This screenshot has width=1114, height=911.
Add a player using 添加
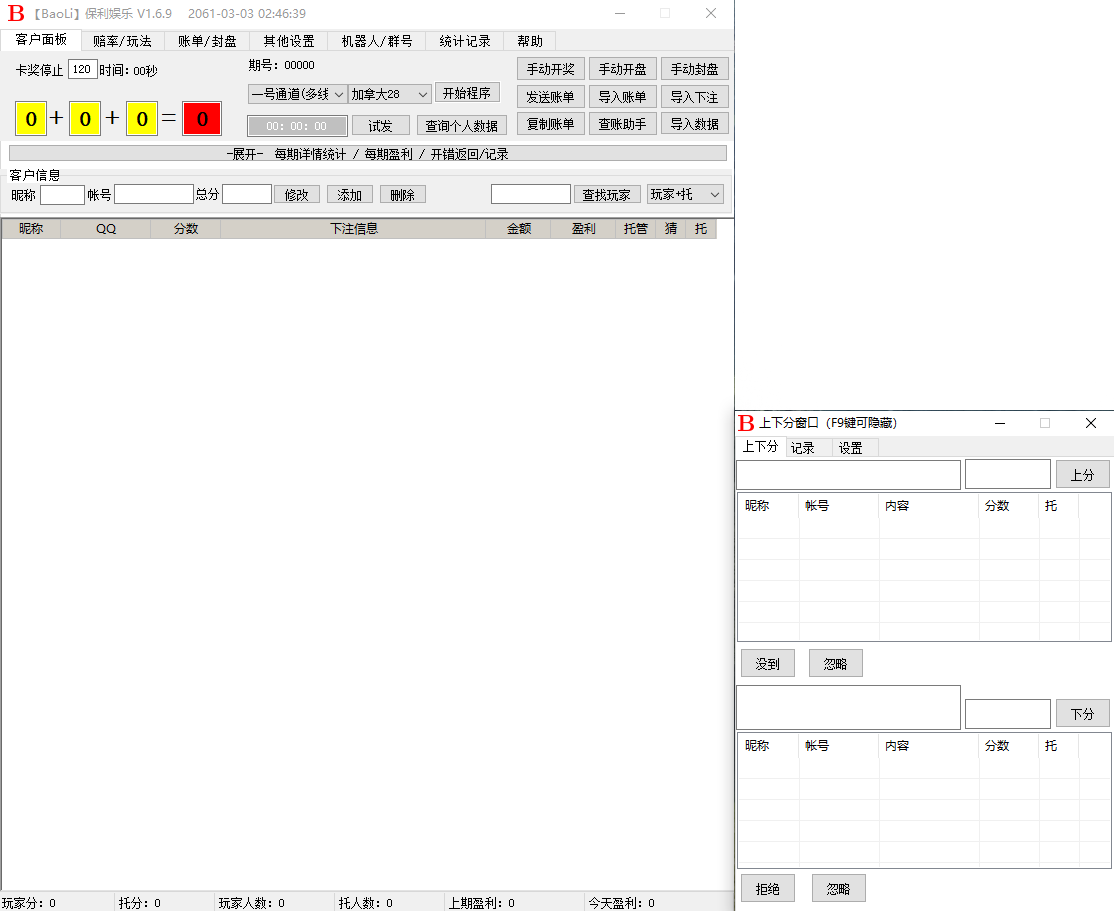(x=349, y=193)
